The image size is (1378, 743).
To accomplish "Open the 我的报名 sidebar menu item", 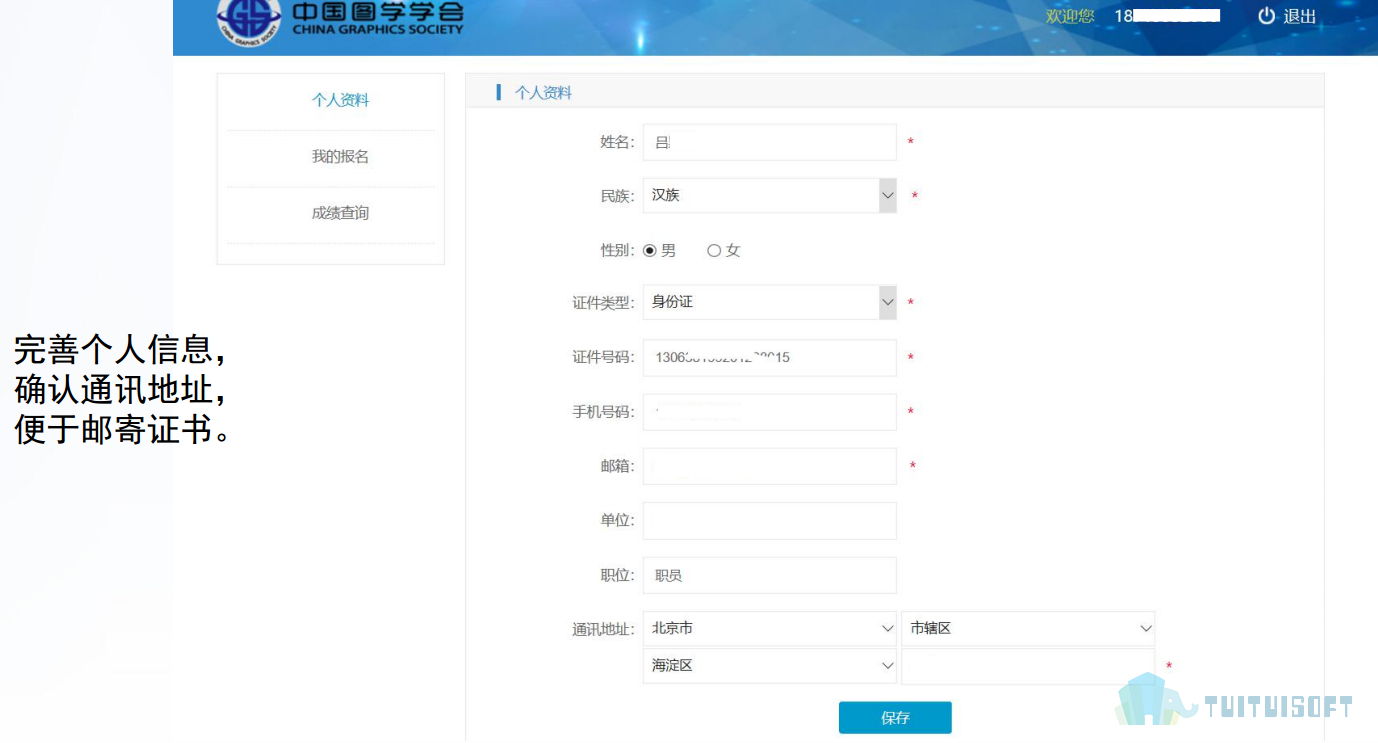I will [340, 157].
